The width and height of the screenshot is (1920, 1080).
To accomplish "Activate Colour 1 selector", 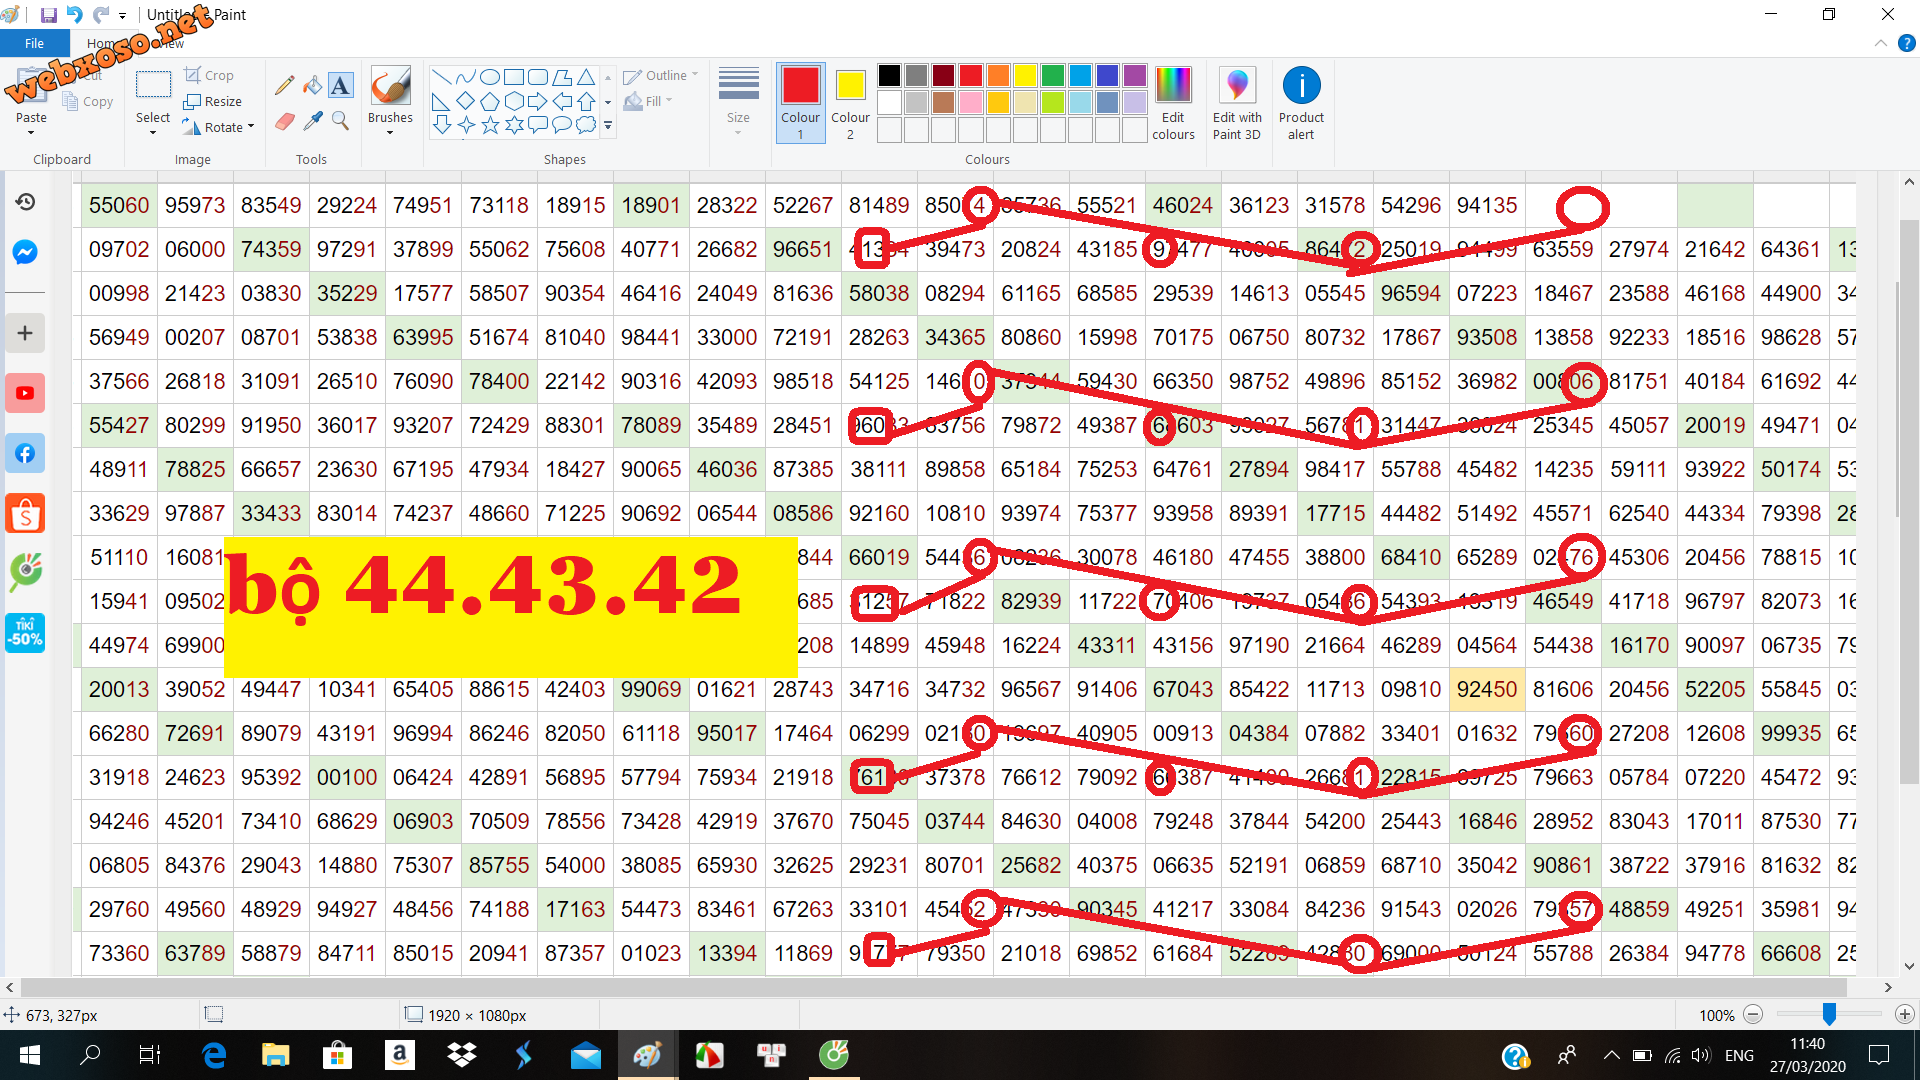I will pyautogui.click(x=800, y=101).
